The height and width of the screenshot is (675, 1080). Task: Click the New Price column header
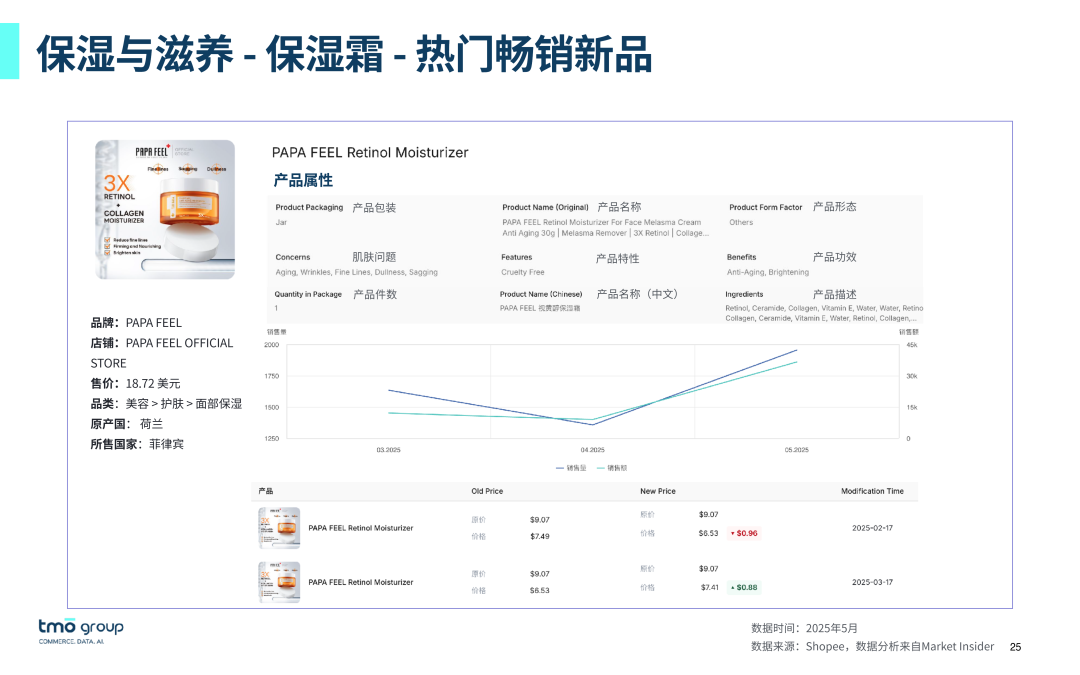(x=658, y=492)
